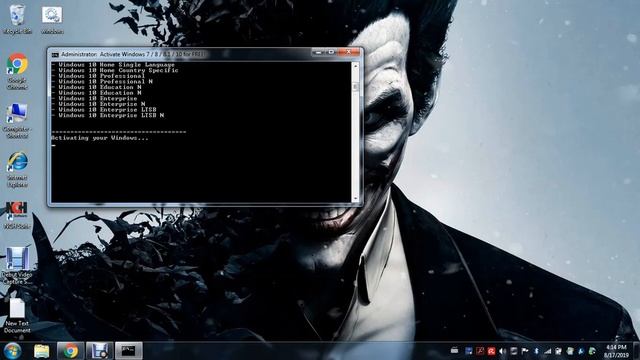The width and height of the screenshot is (640, 360).
Task: Open the Computer shortcut on the desktop
Action: (x=17, y=121)
